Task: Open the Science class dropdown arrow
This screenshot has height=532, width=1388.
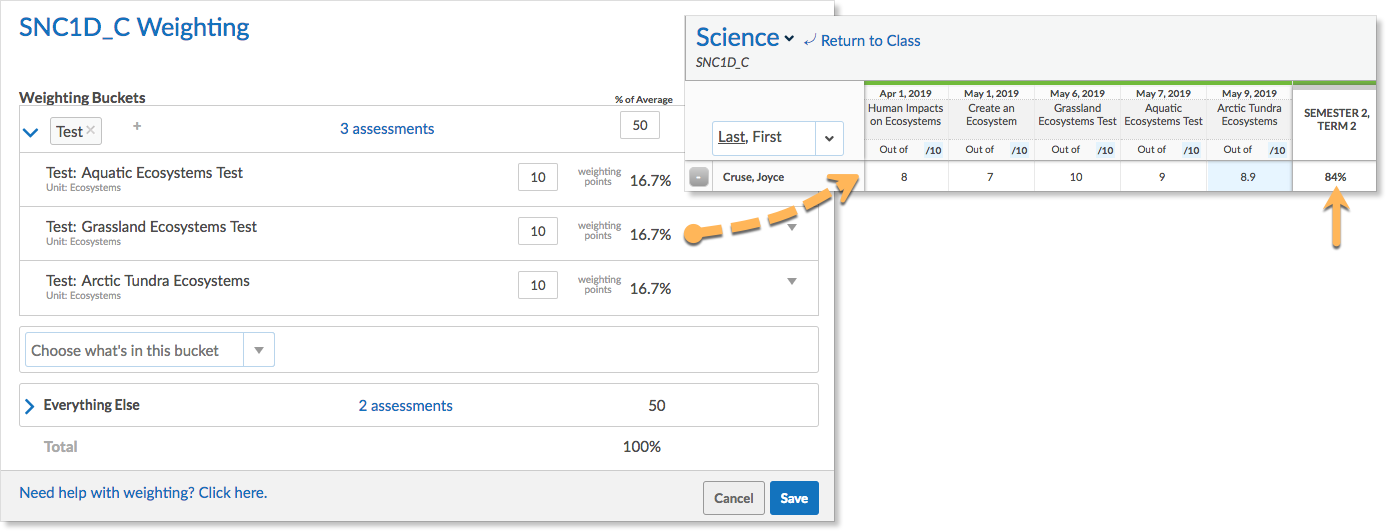Action: [789, 39]
